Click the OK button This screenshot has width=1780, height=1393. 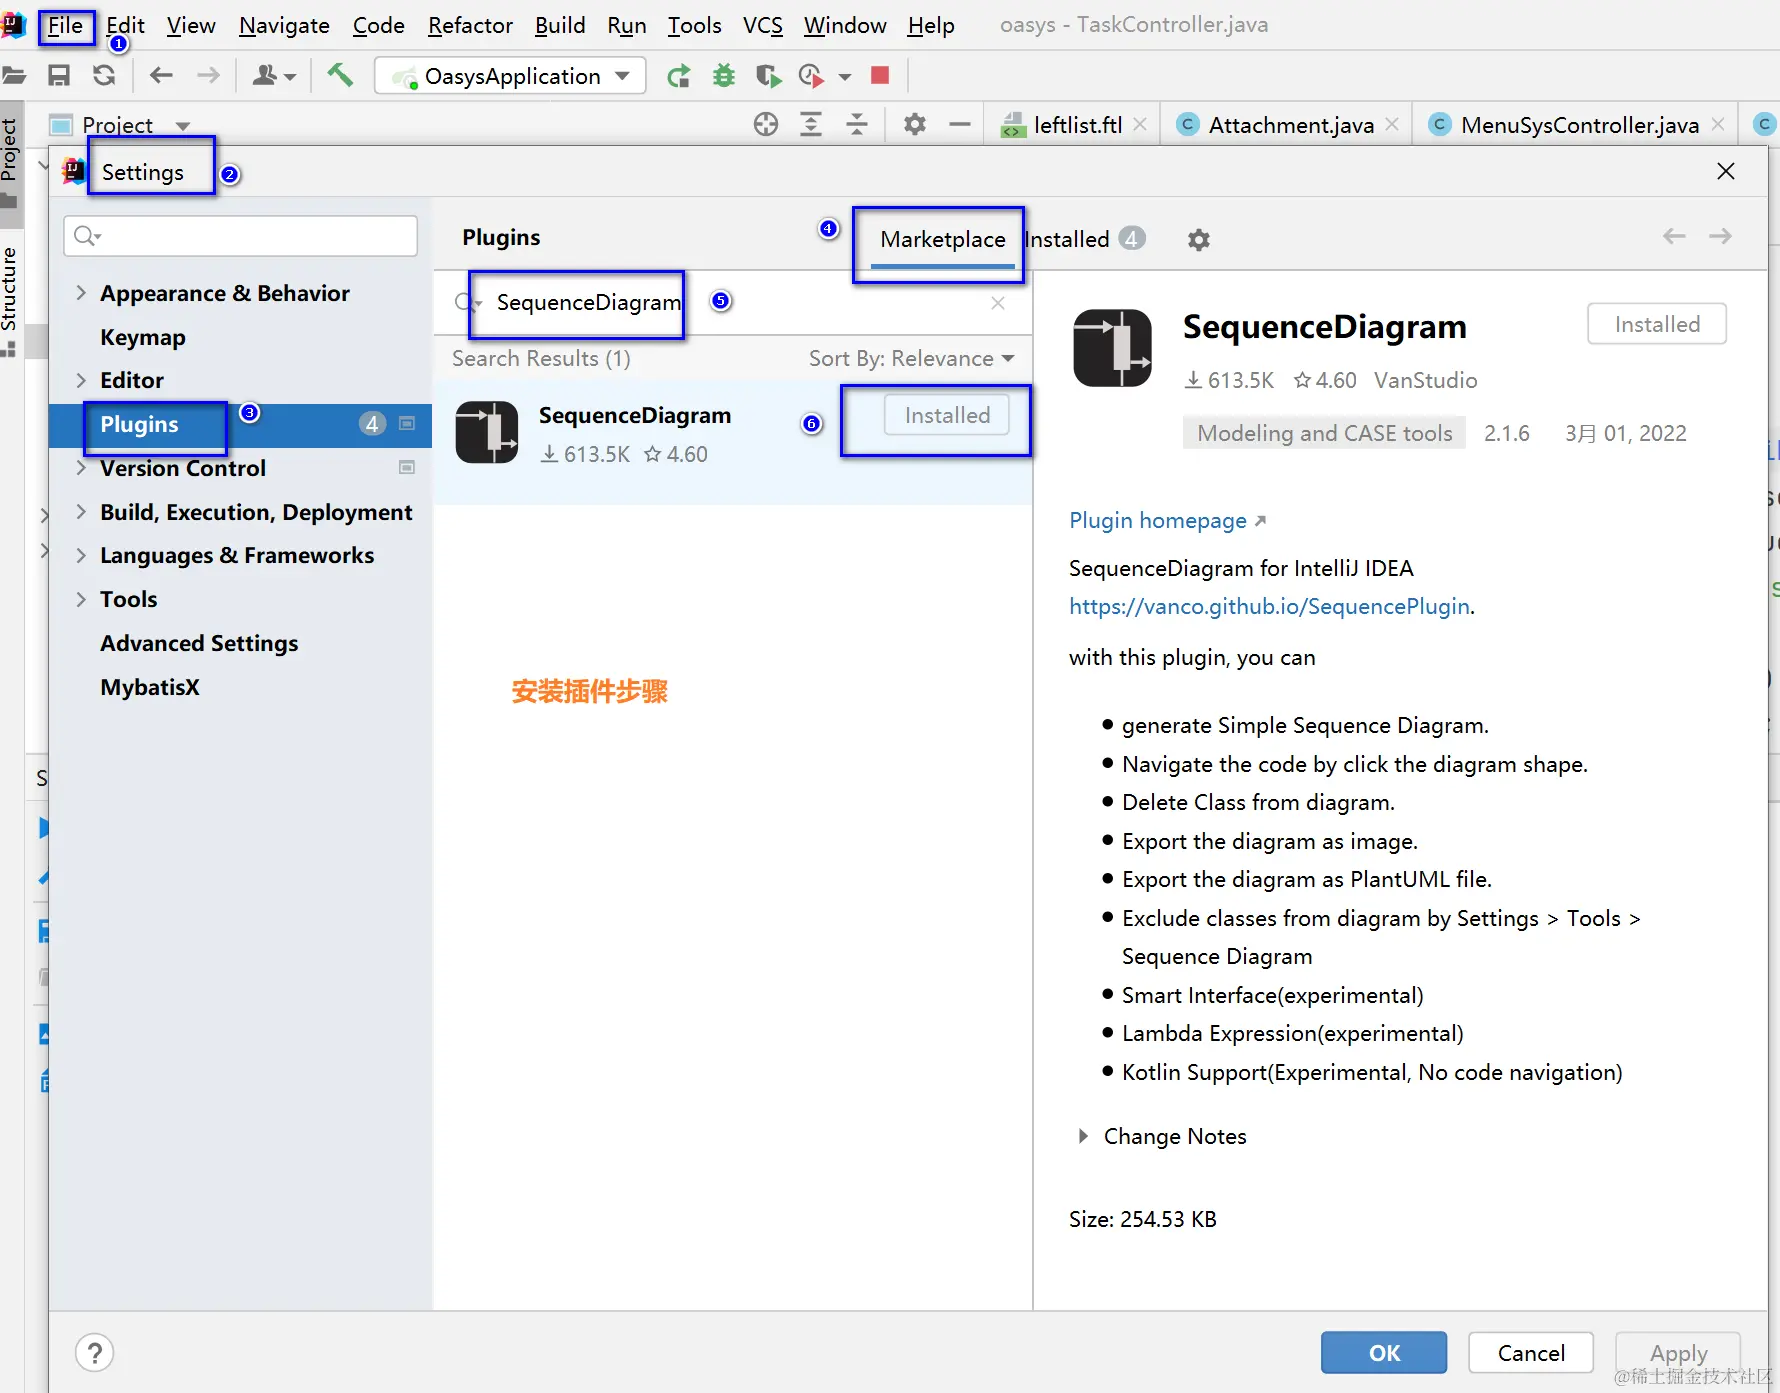point(1384,1352)
